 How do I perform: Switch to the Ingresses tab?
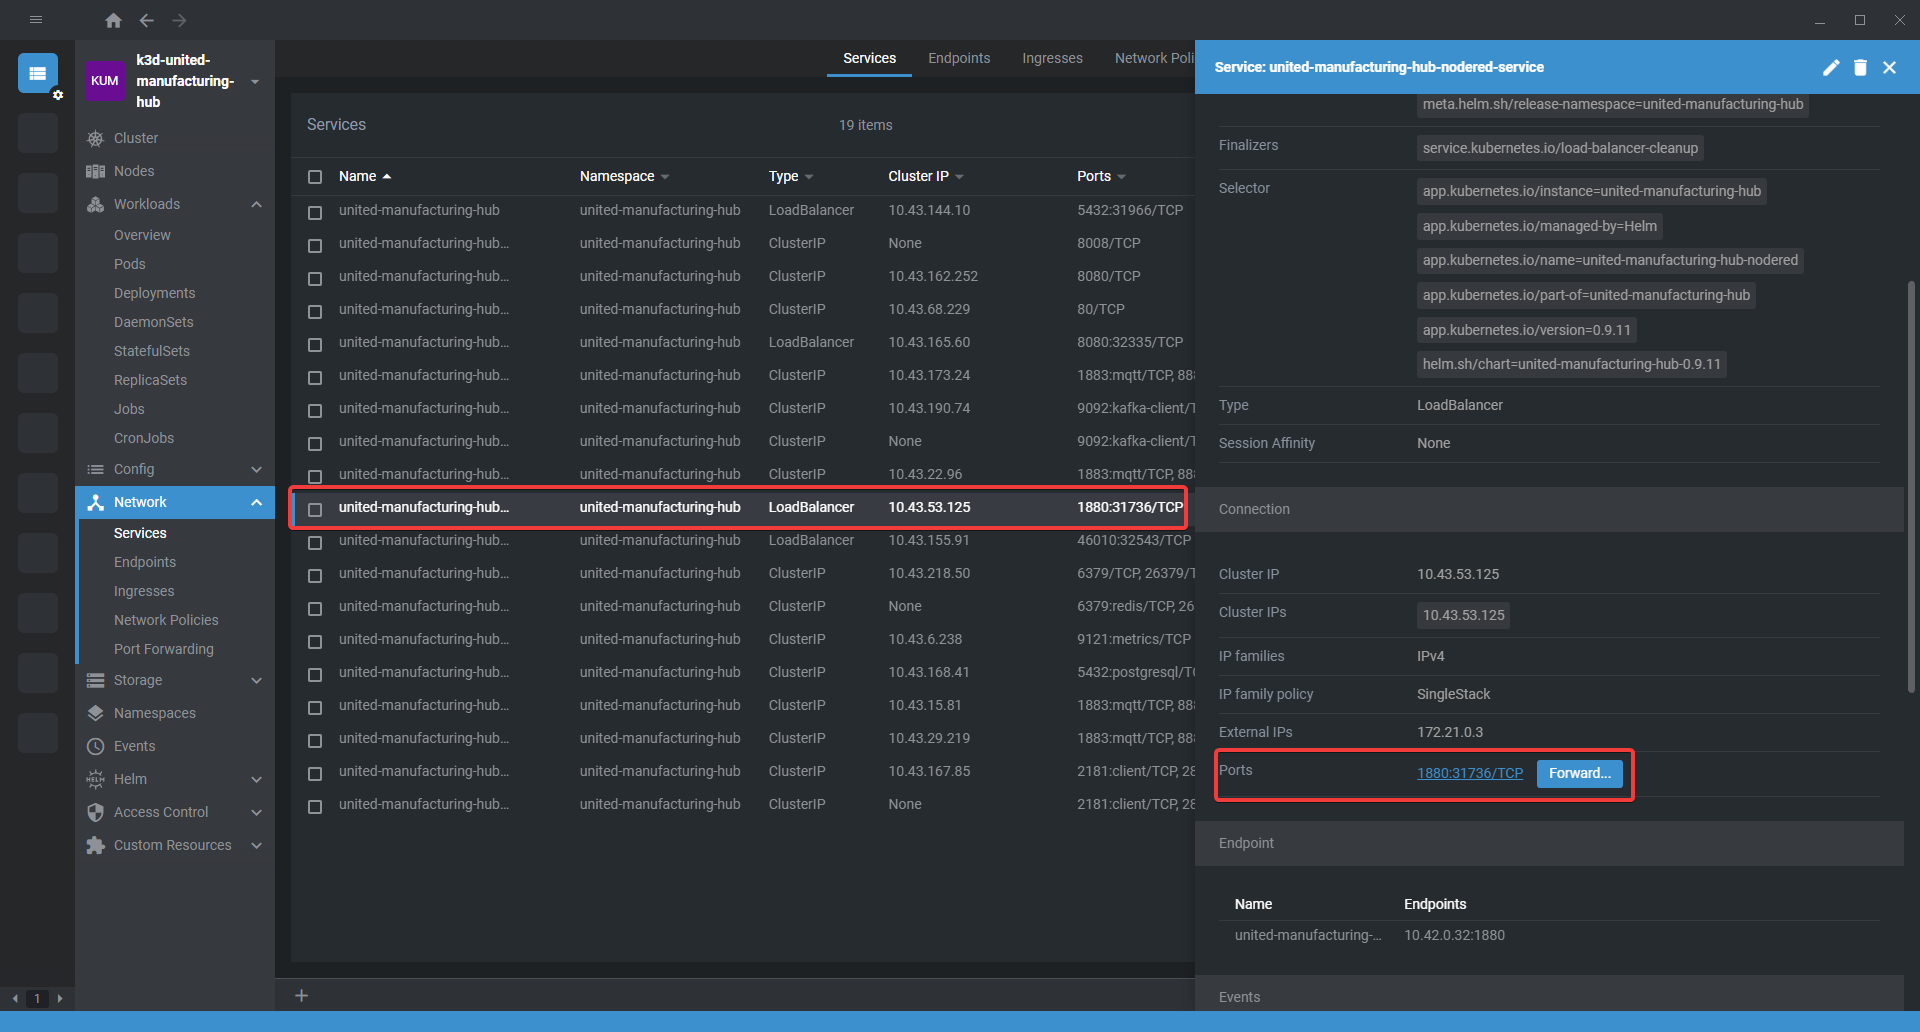point(1052,58)
